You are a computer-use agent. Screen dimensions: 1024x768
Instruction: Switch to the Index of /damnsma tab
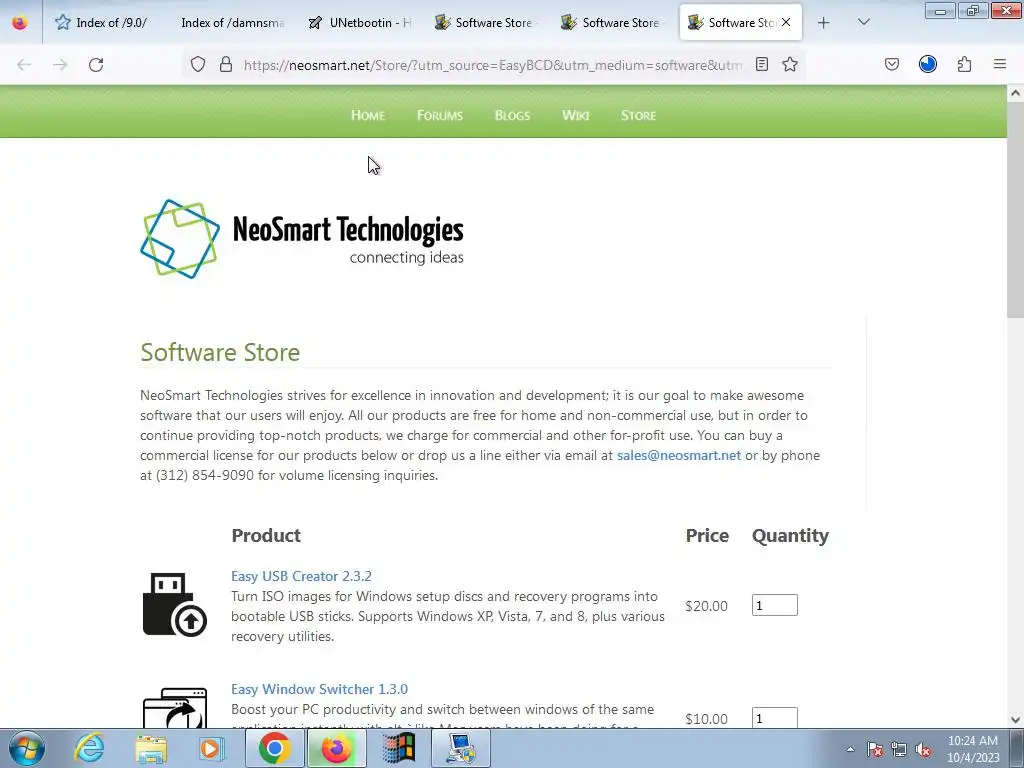pos(232,23)
